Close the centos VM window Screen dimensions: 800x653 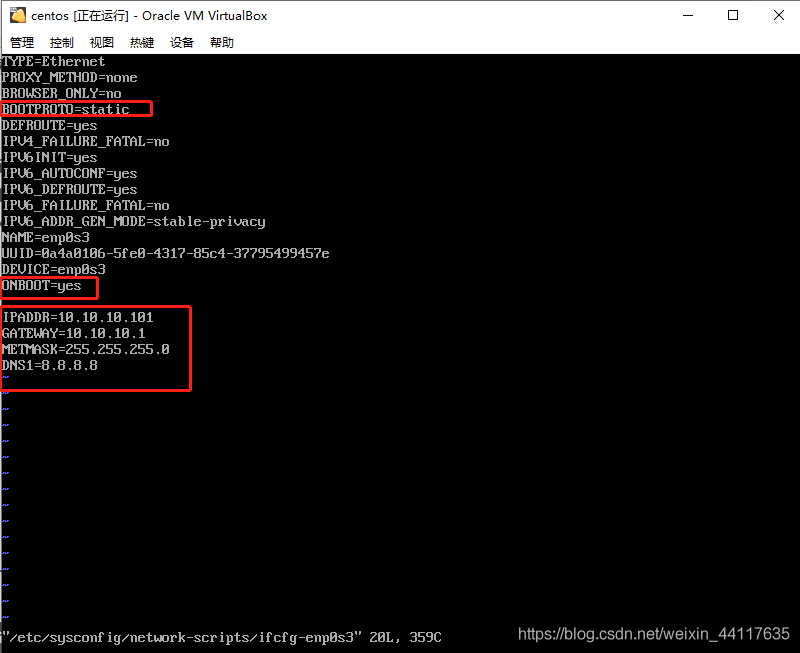pyautogui.click(x=779, y=15)
